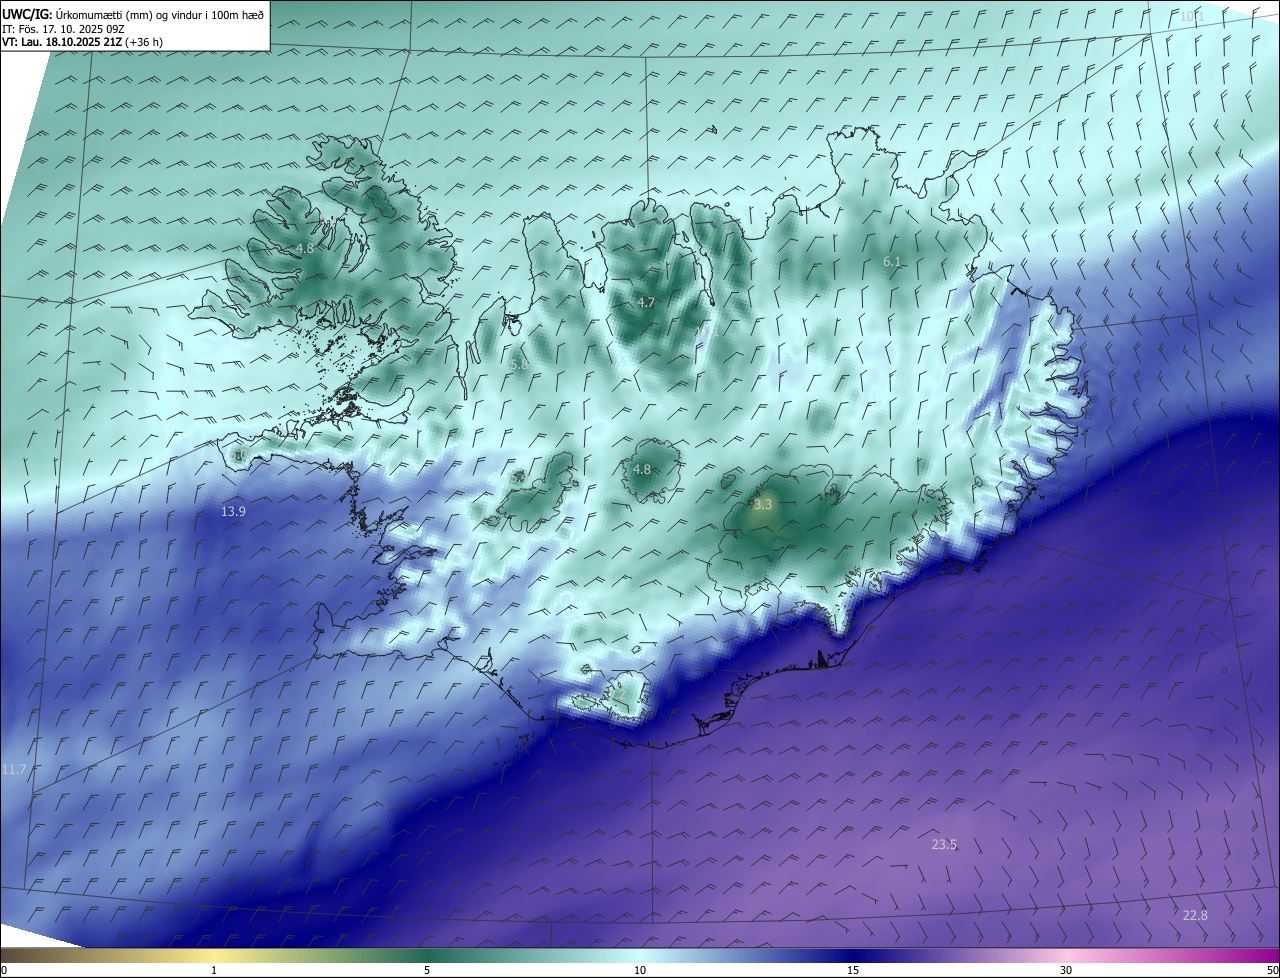Click the colour scale label "1"
This screenshot has height=978, width=1280.
coord(214,971)
